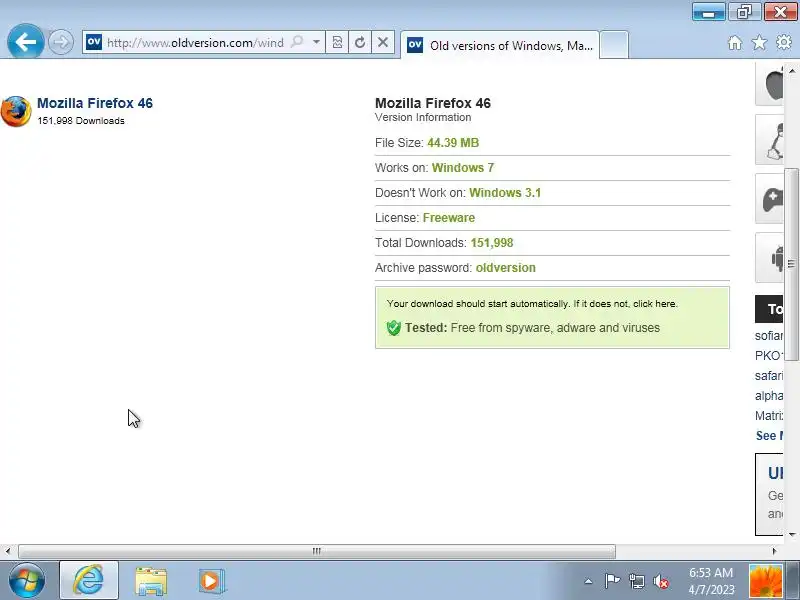Click the search magnifier in address bar
800x600 pixels.
coord(297,42)
